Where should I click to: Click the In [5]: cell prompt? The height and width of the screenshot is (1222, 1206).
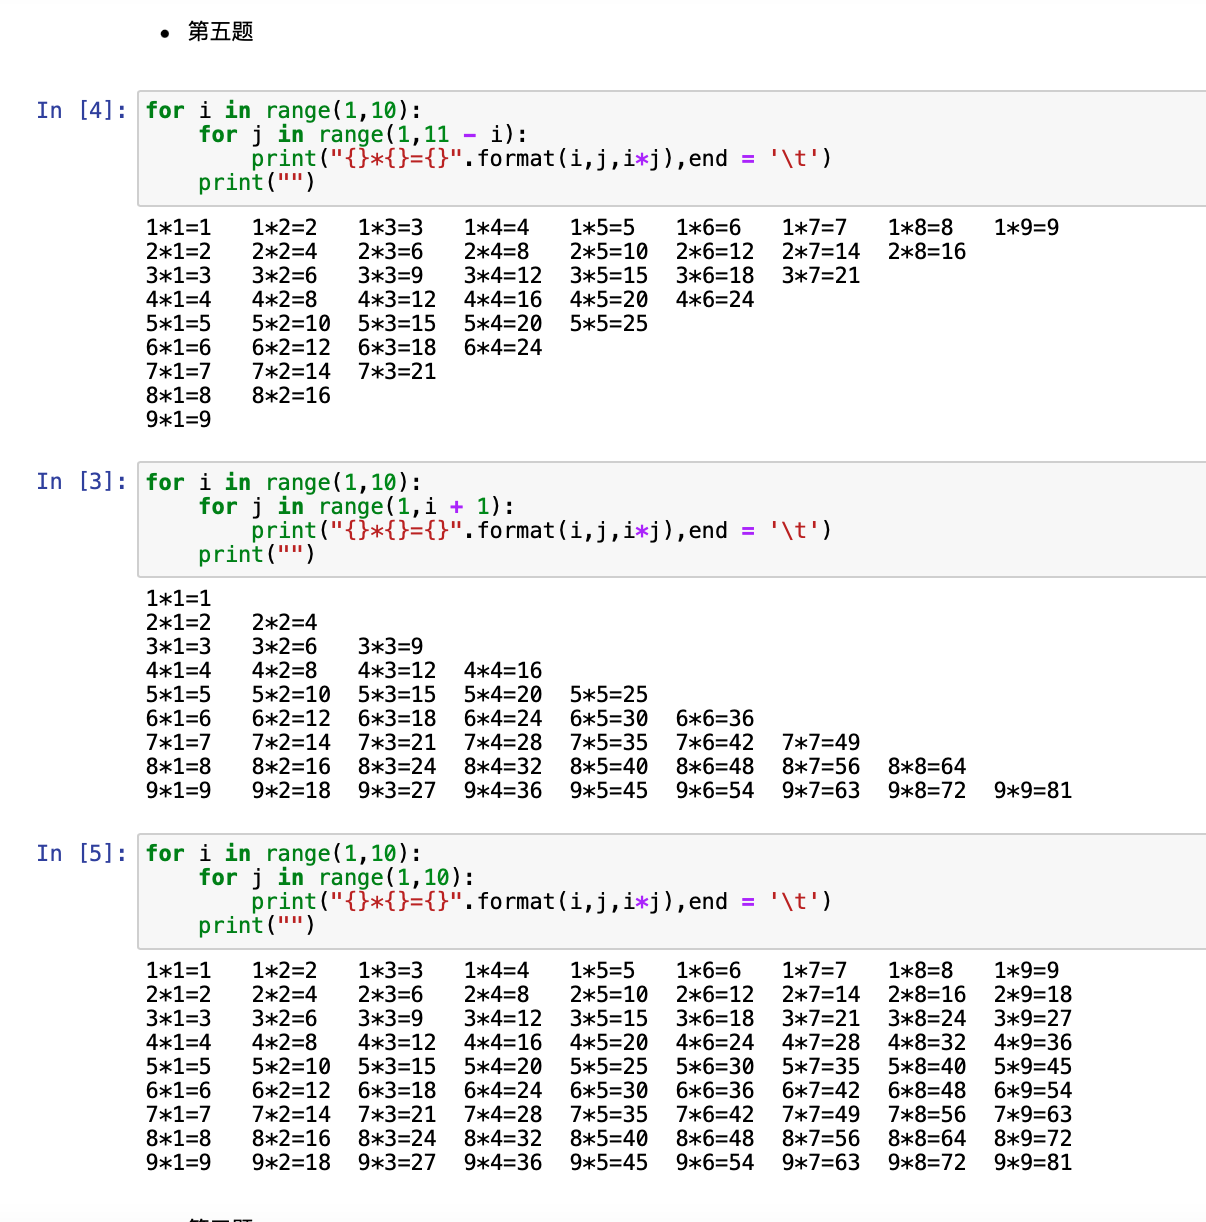tap(80, 853)
